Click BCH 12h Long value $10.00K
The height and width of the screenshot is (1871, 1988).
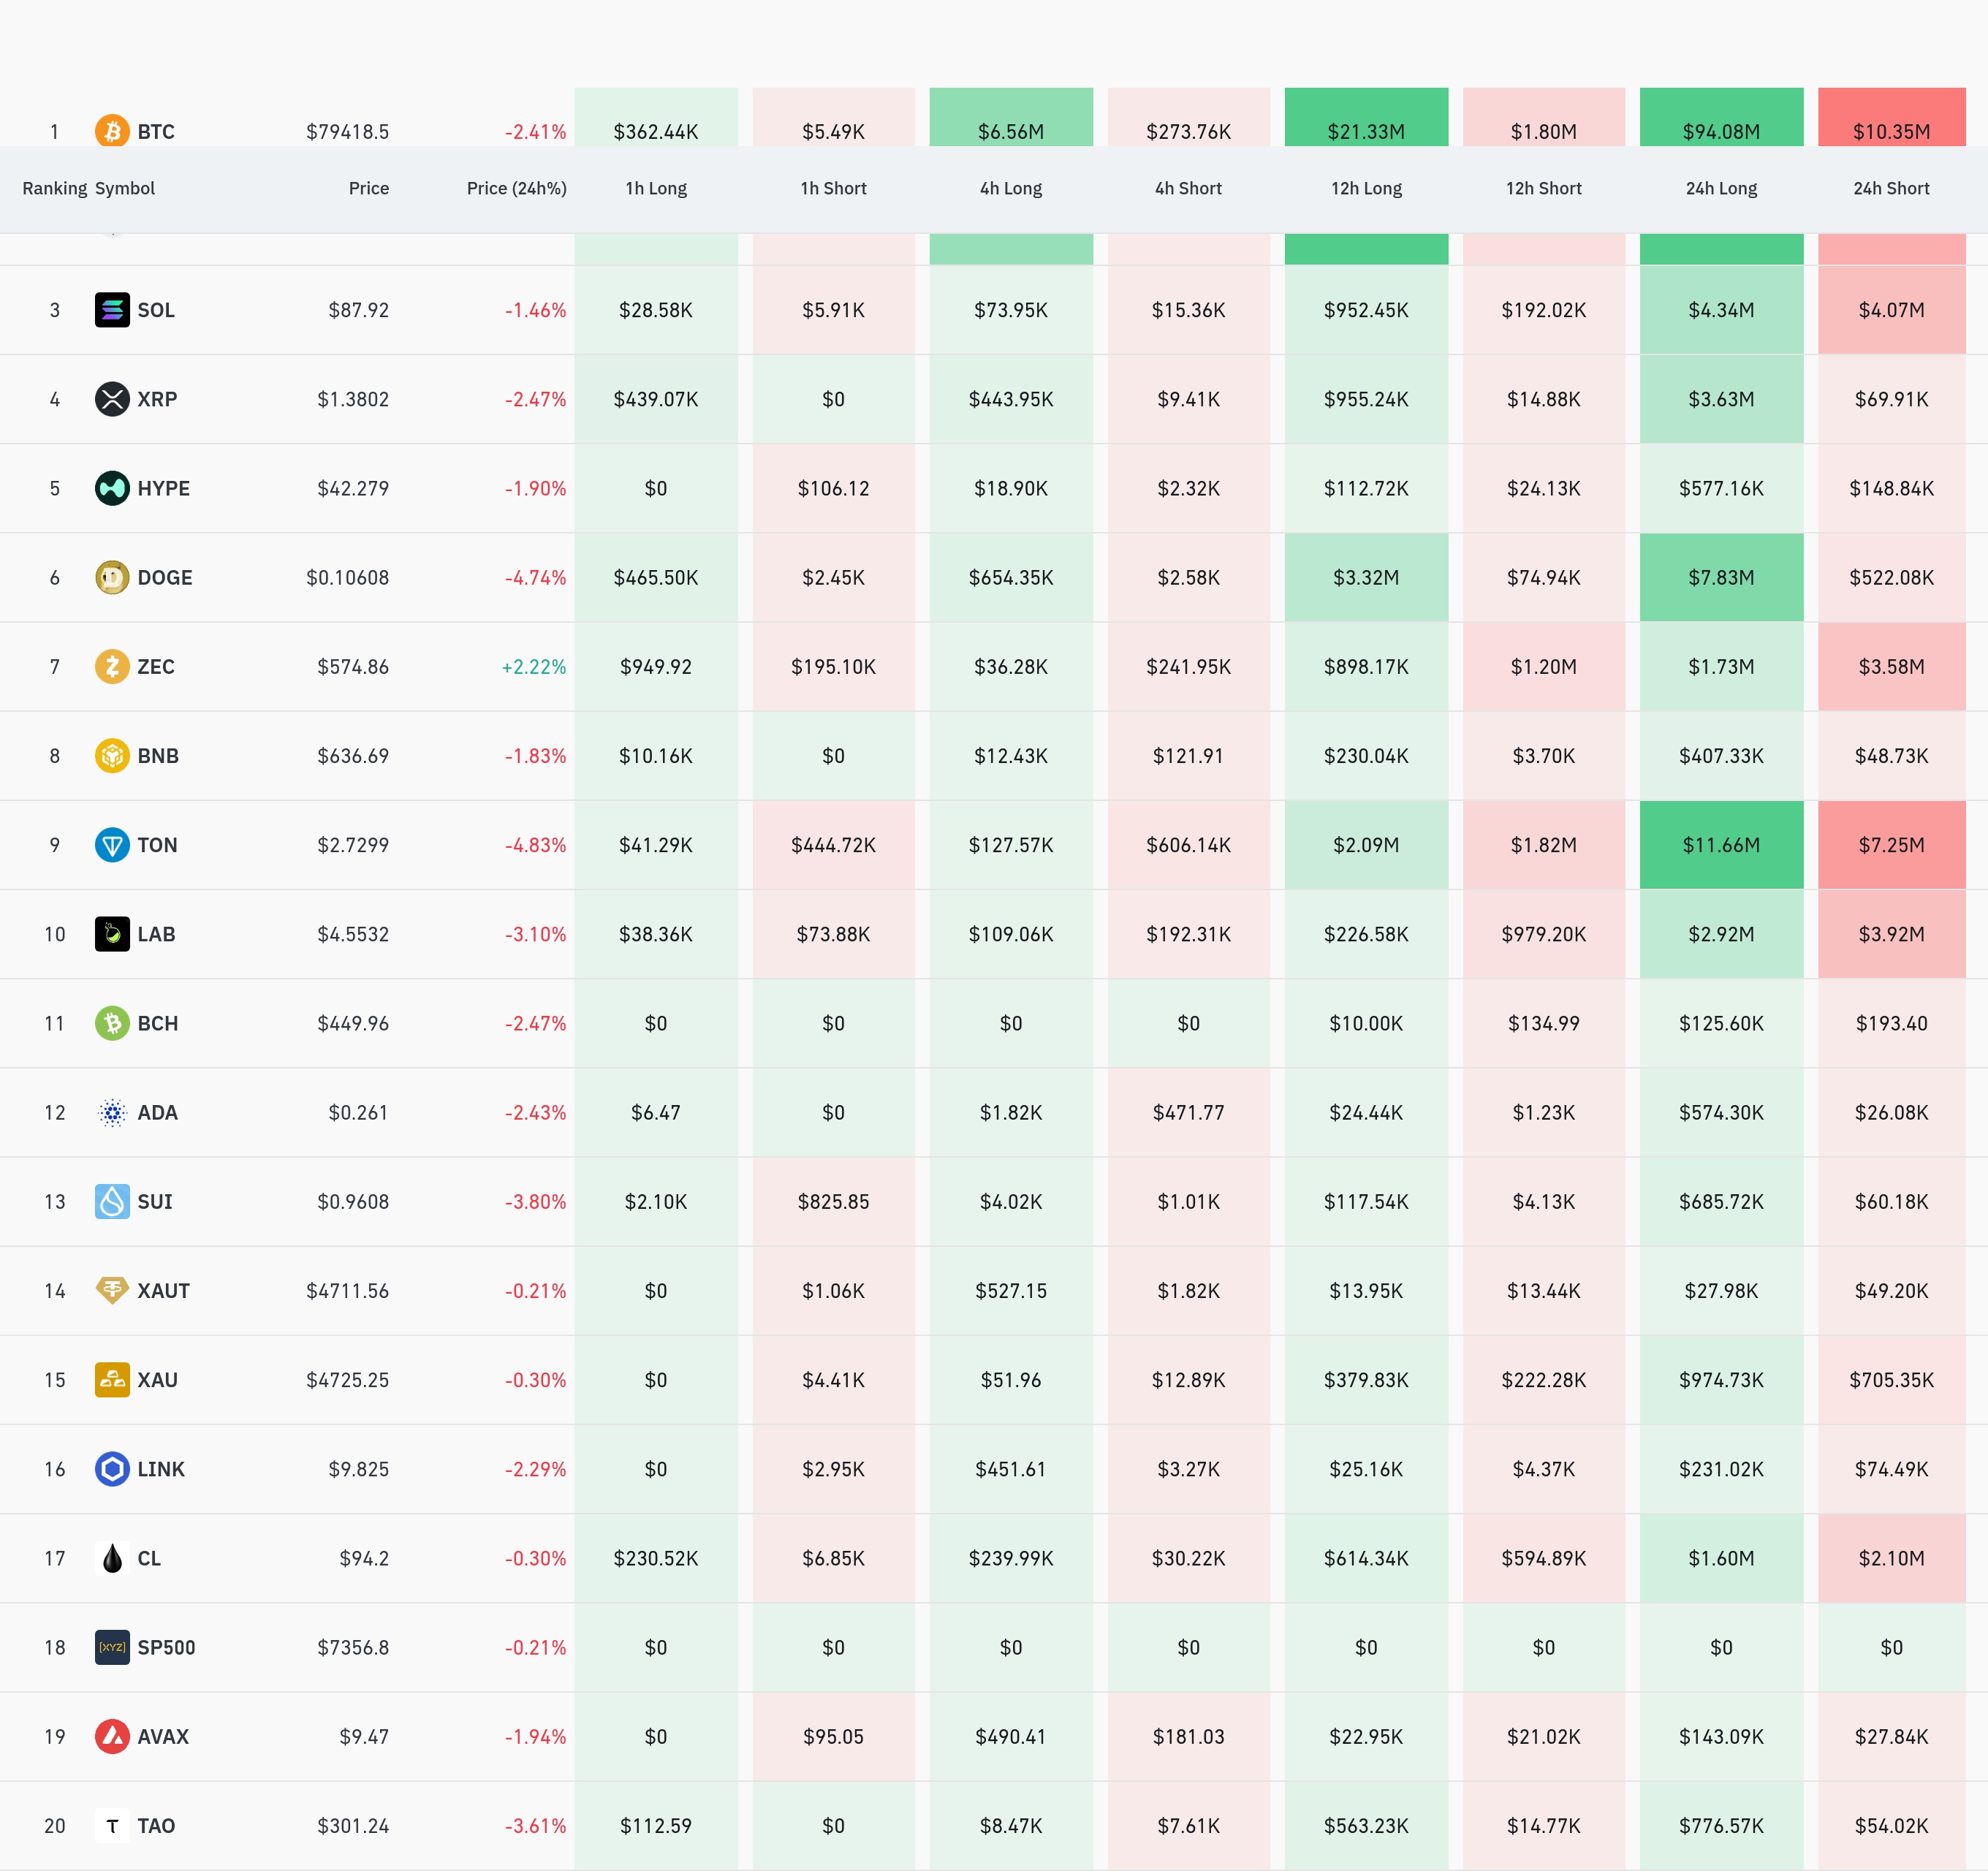point(1366,1023)
